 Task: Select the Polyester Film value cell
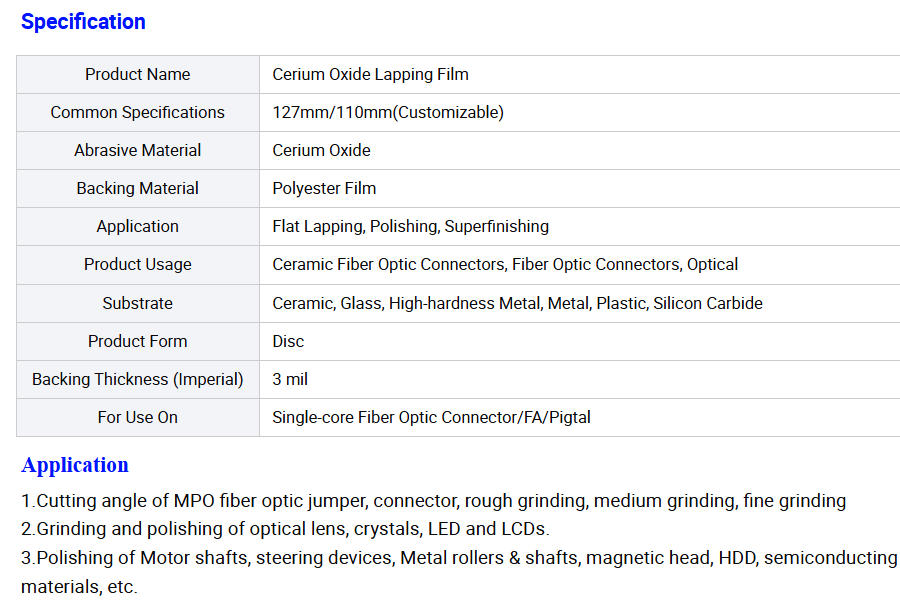coord(324,188)
